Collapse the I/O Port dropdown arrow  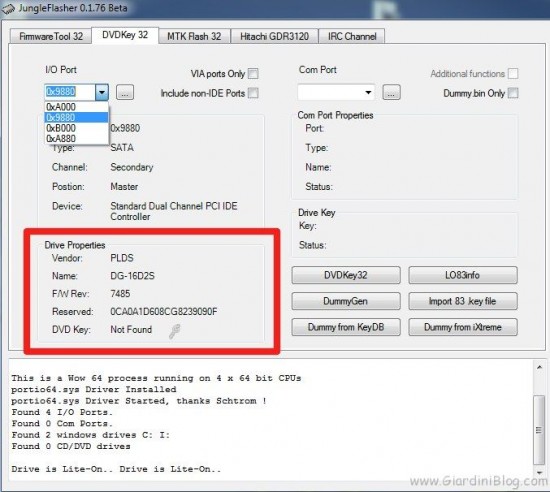[x=102, y=92]
